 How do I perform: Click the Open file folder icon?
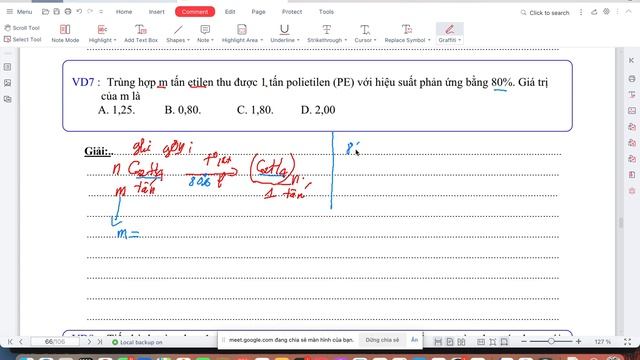pyautogui.click(x=45, y=12)
